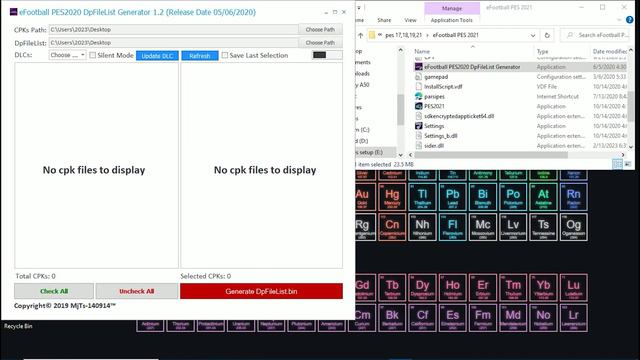Click breadcrumb chevron after pes 17,18,19,21
Screen dimensions: 640x360
point(427,35)
